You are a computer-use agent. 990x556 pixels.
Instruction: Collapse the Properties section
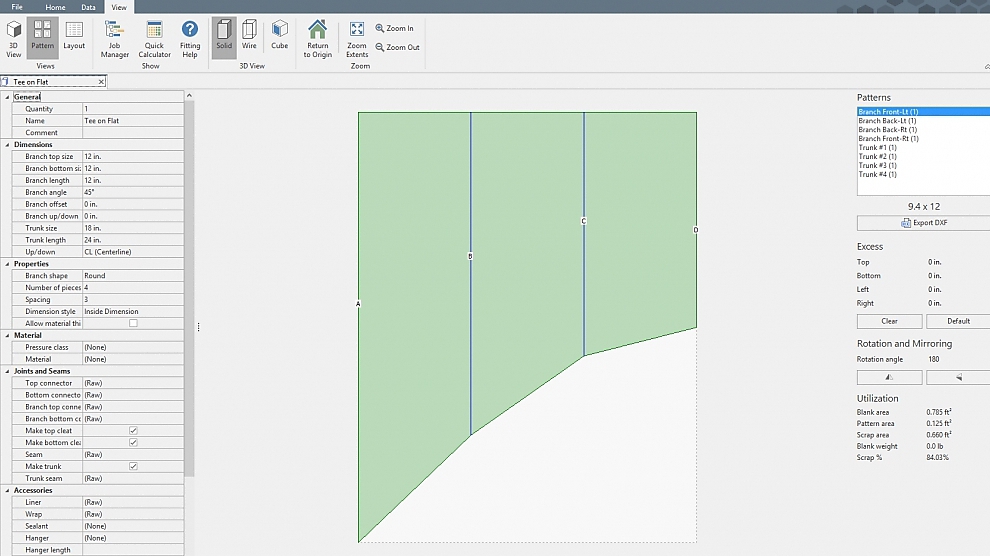(x=7, y=264)
